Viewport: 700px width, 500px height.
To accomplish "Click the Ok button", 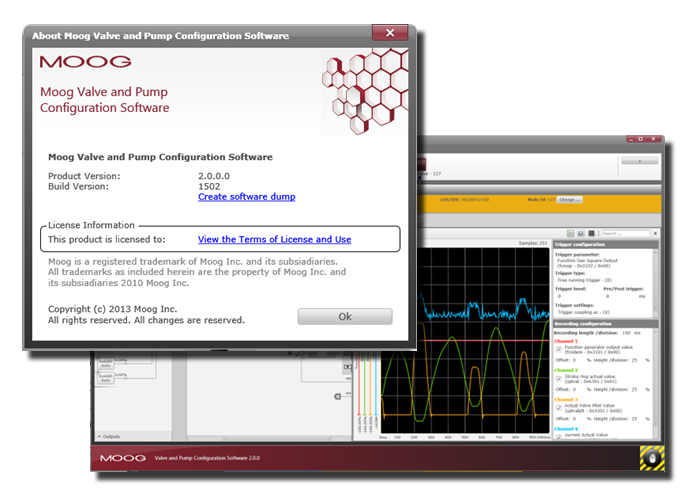I will click(345, 316).
